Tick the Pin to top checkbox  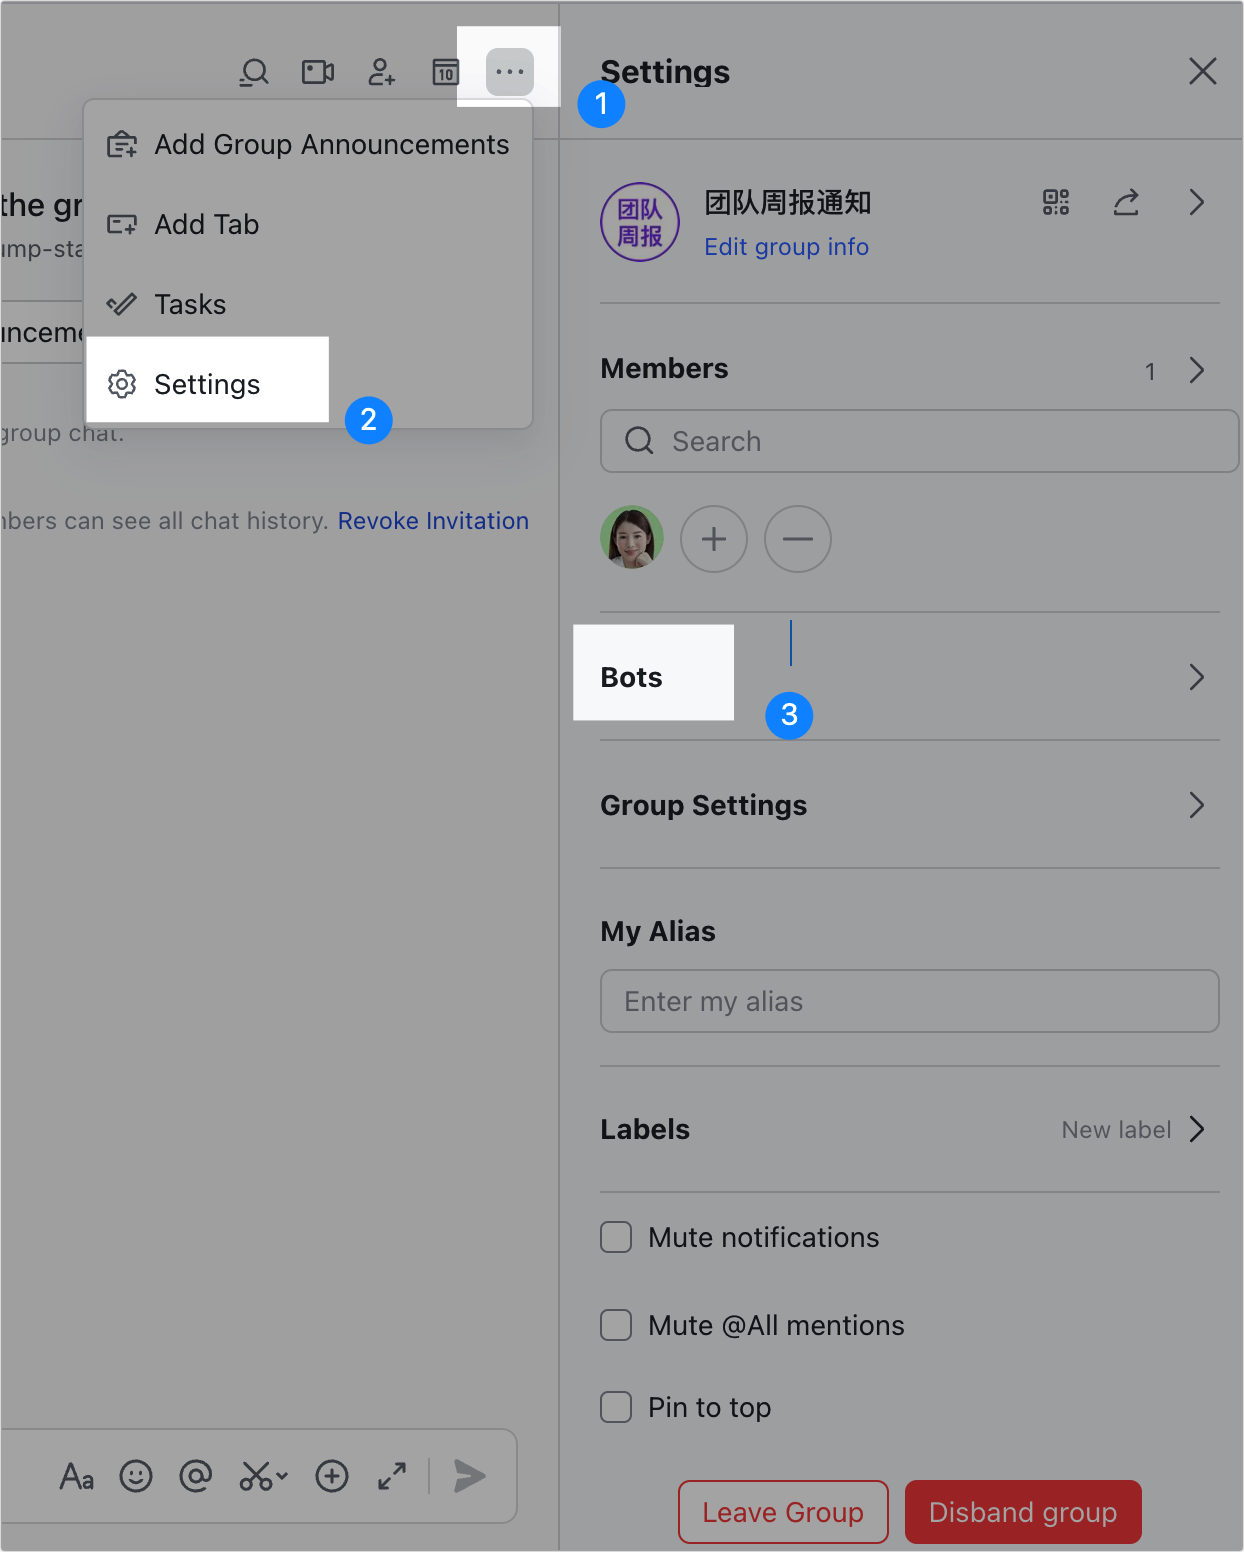pos(616,1407)
